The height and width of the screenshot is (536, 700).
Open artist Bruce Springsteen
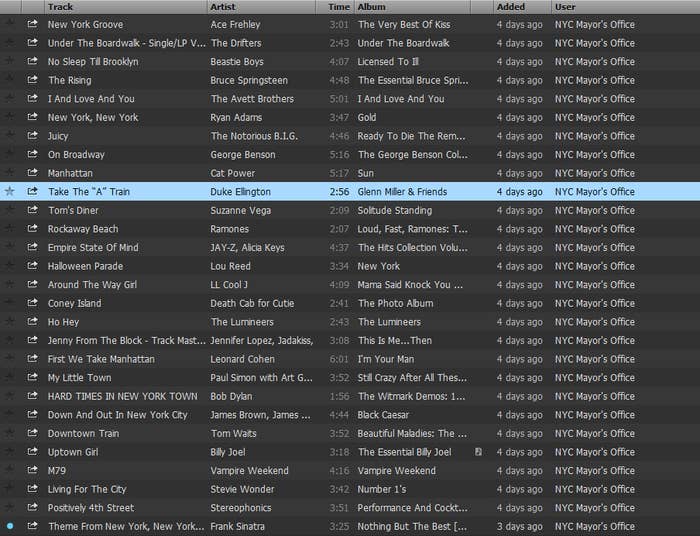click(x=249, y=80)
